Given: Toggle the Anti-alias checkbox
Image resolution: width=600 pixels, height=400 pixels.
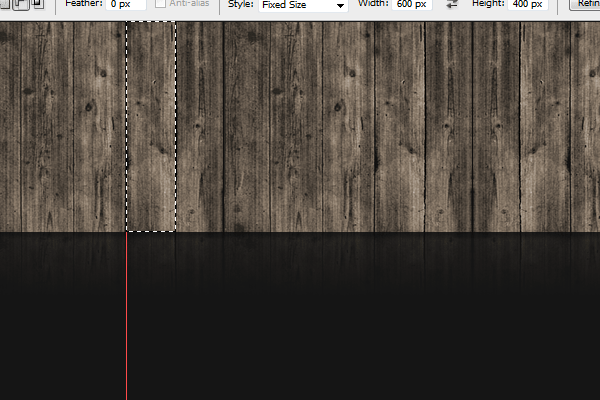Looking at the screenshot, I should (161, 5).
